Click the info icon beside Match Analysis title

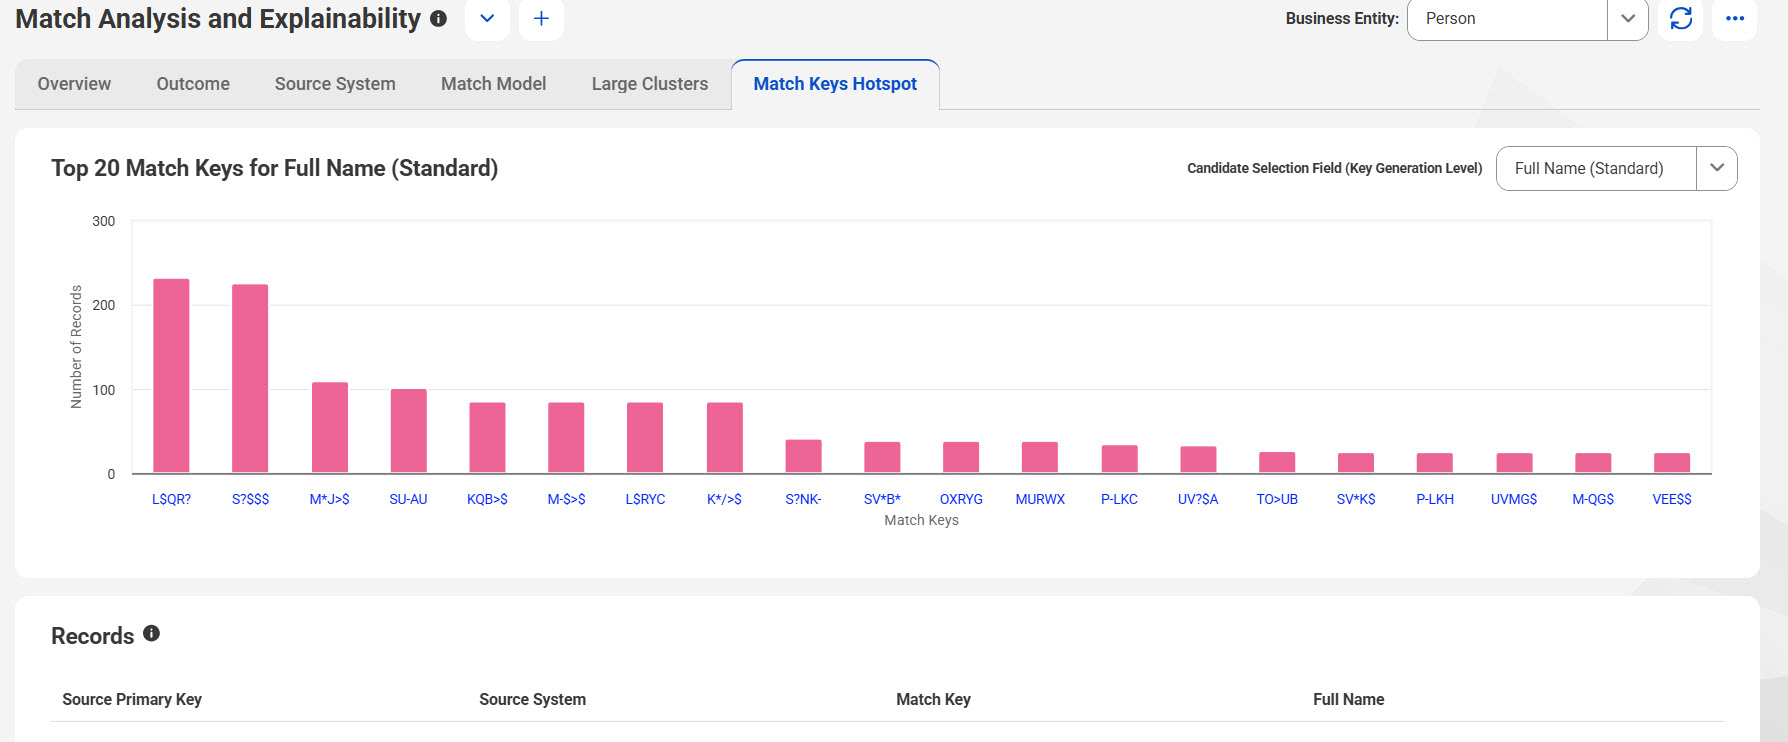[x=438, y=18]
